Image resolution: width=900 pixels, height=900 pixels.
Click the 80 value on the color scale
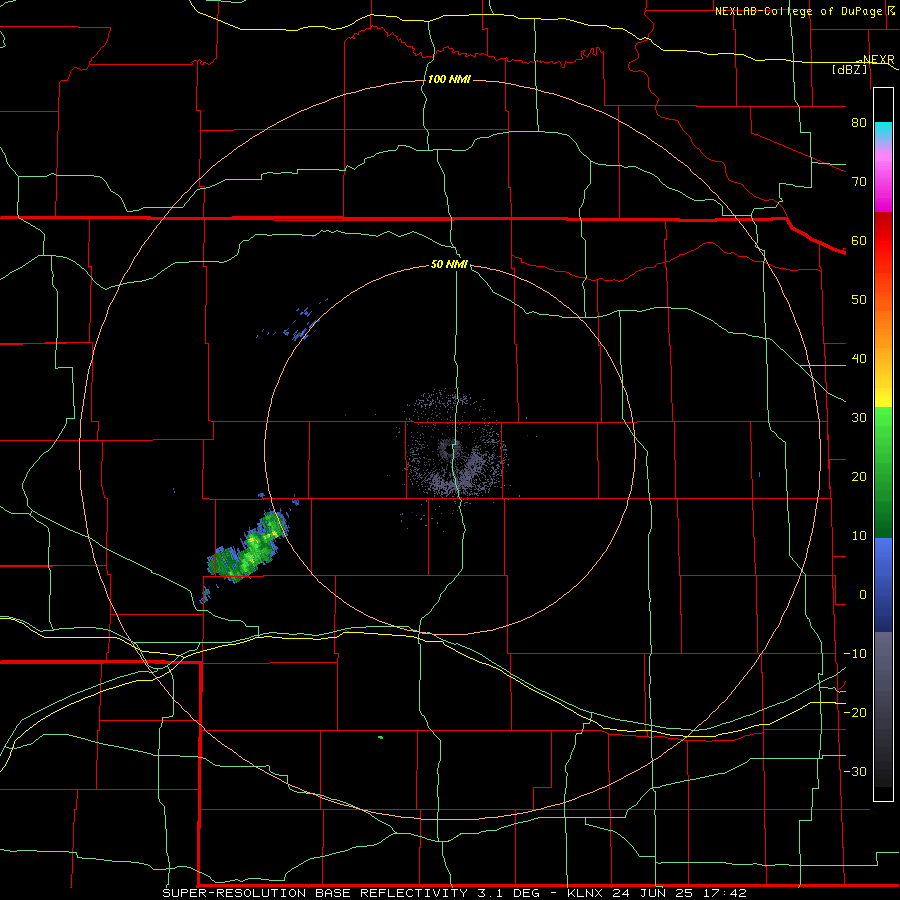tap(859, 122)
